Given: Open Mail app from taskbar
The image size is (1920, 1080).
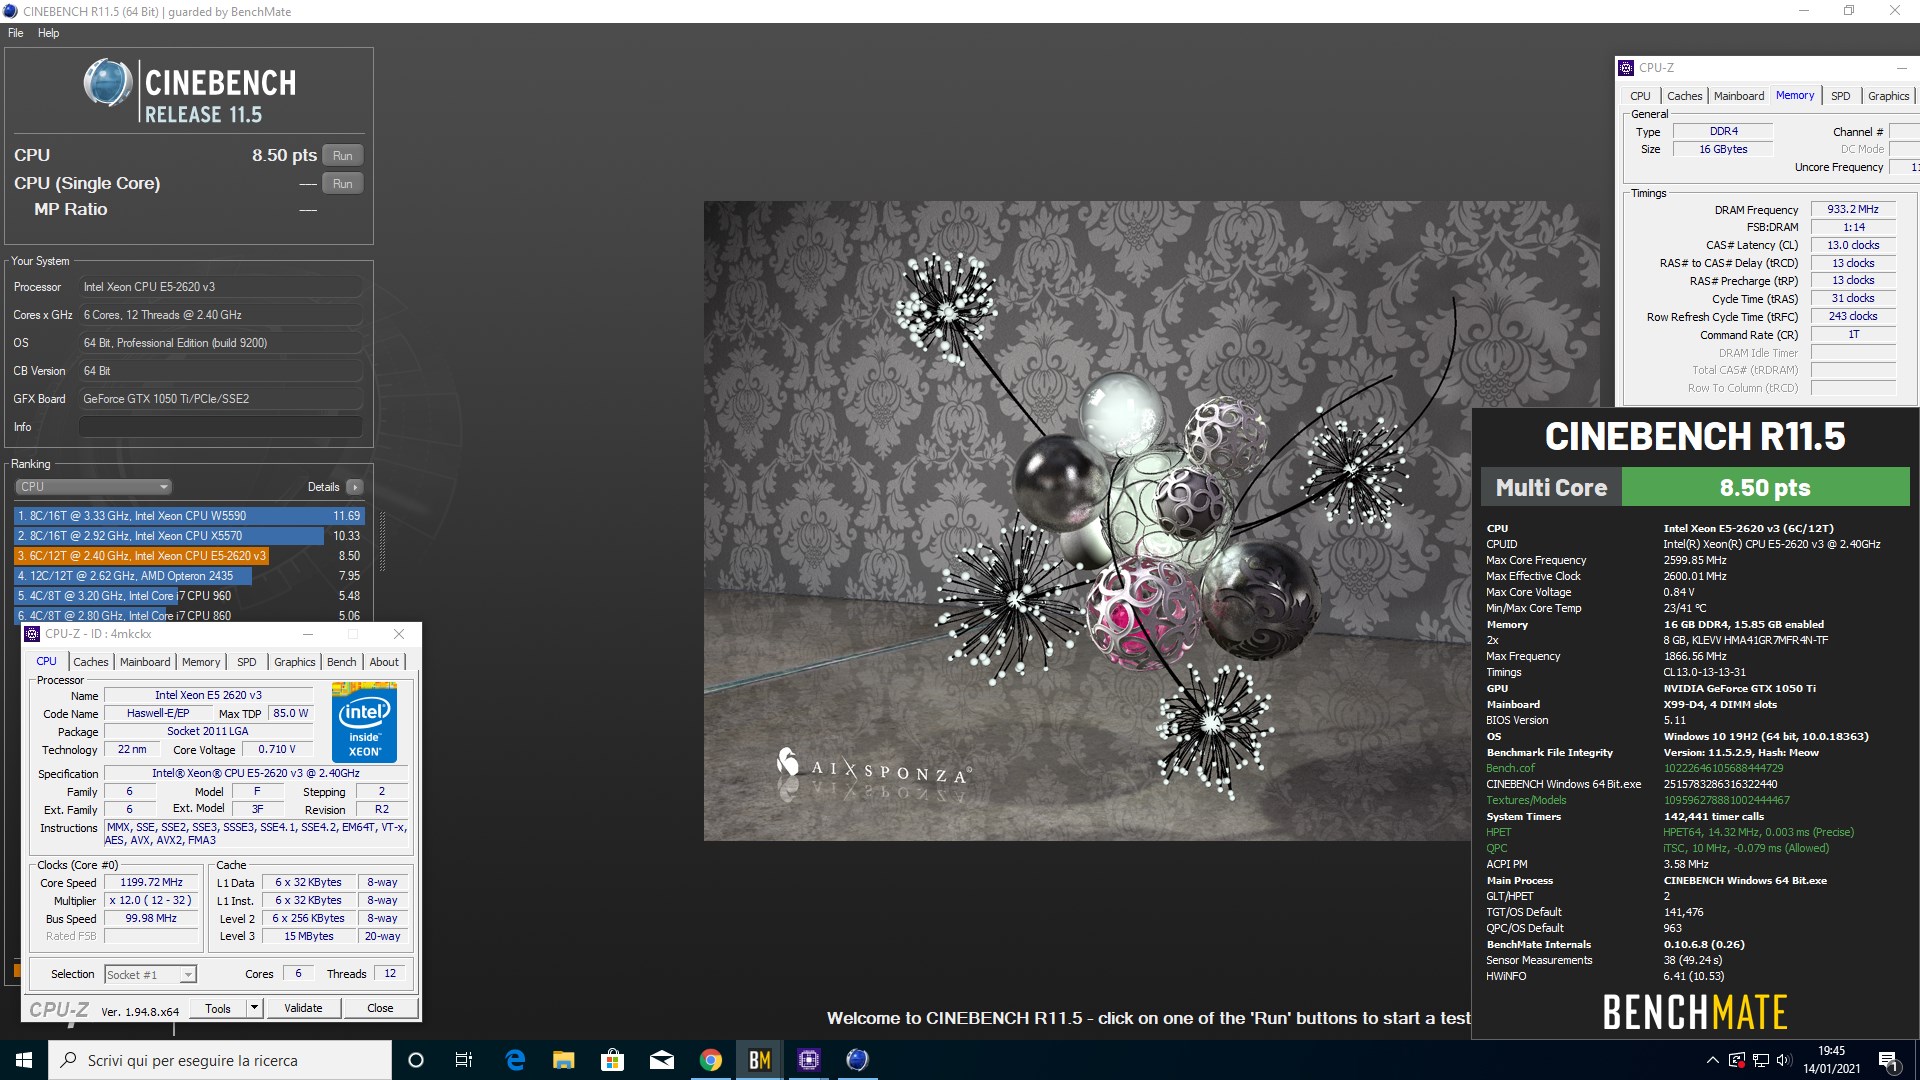Looking at the screenshot, I should [662, 1060].
